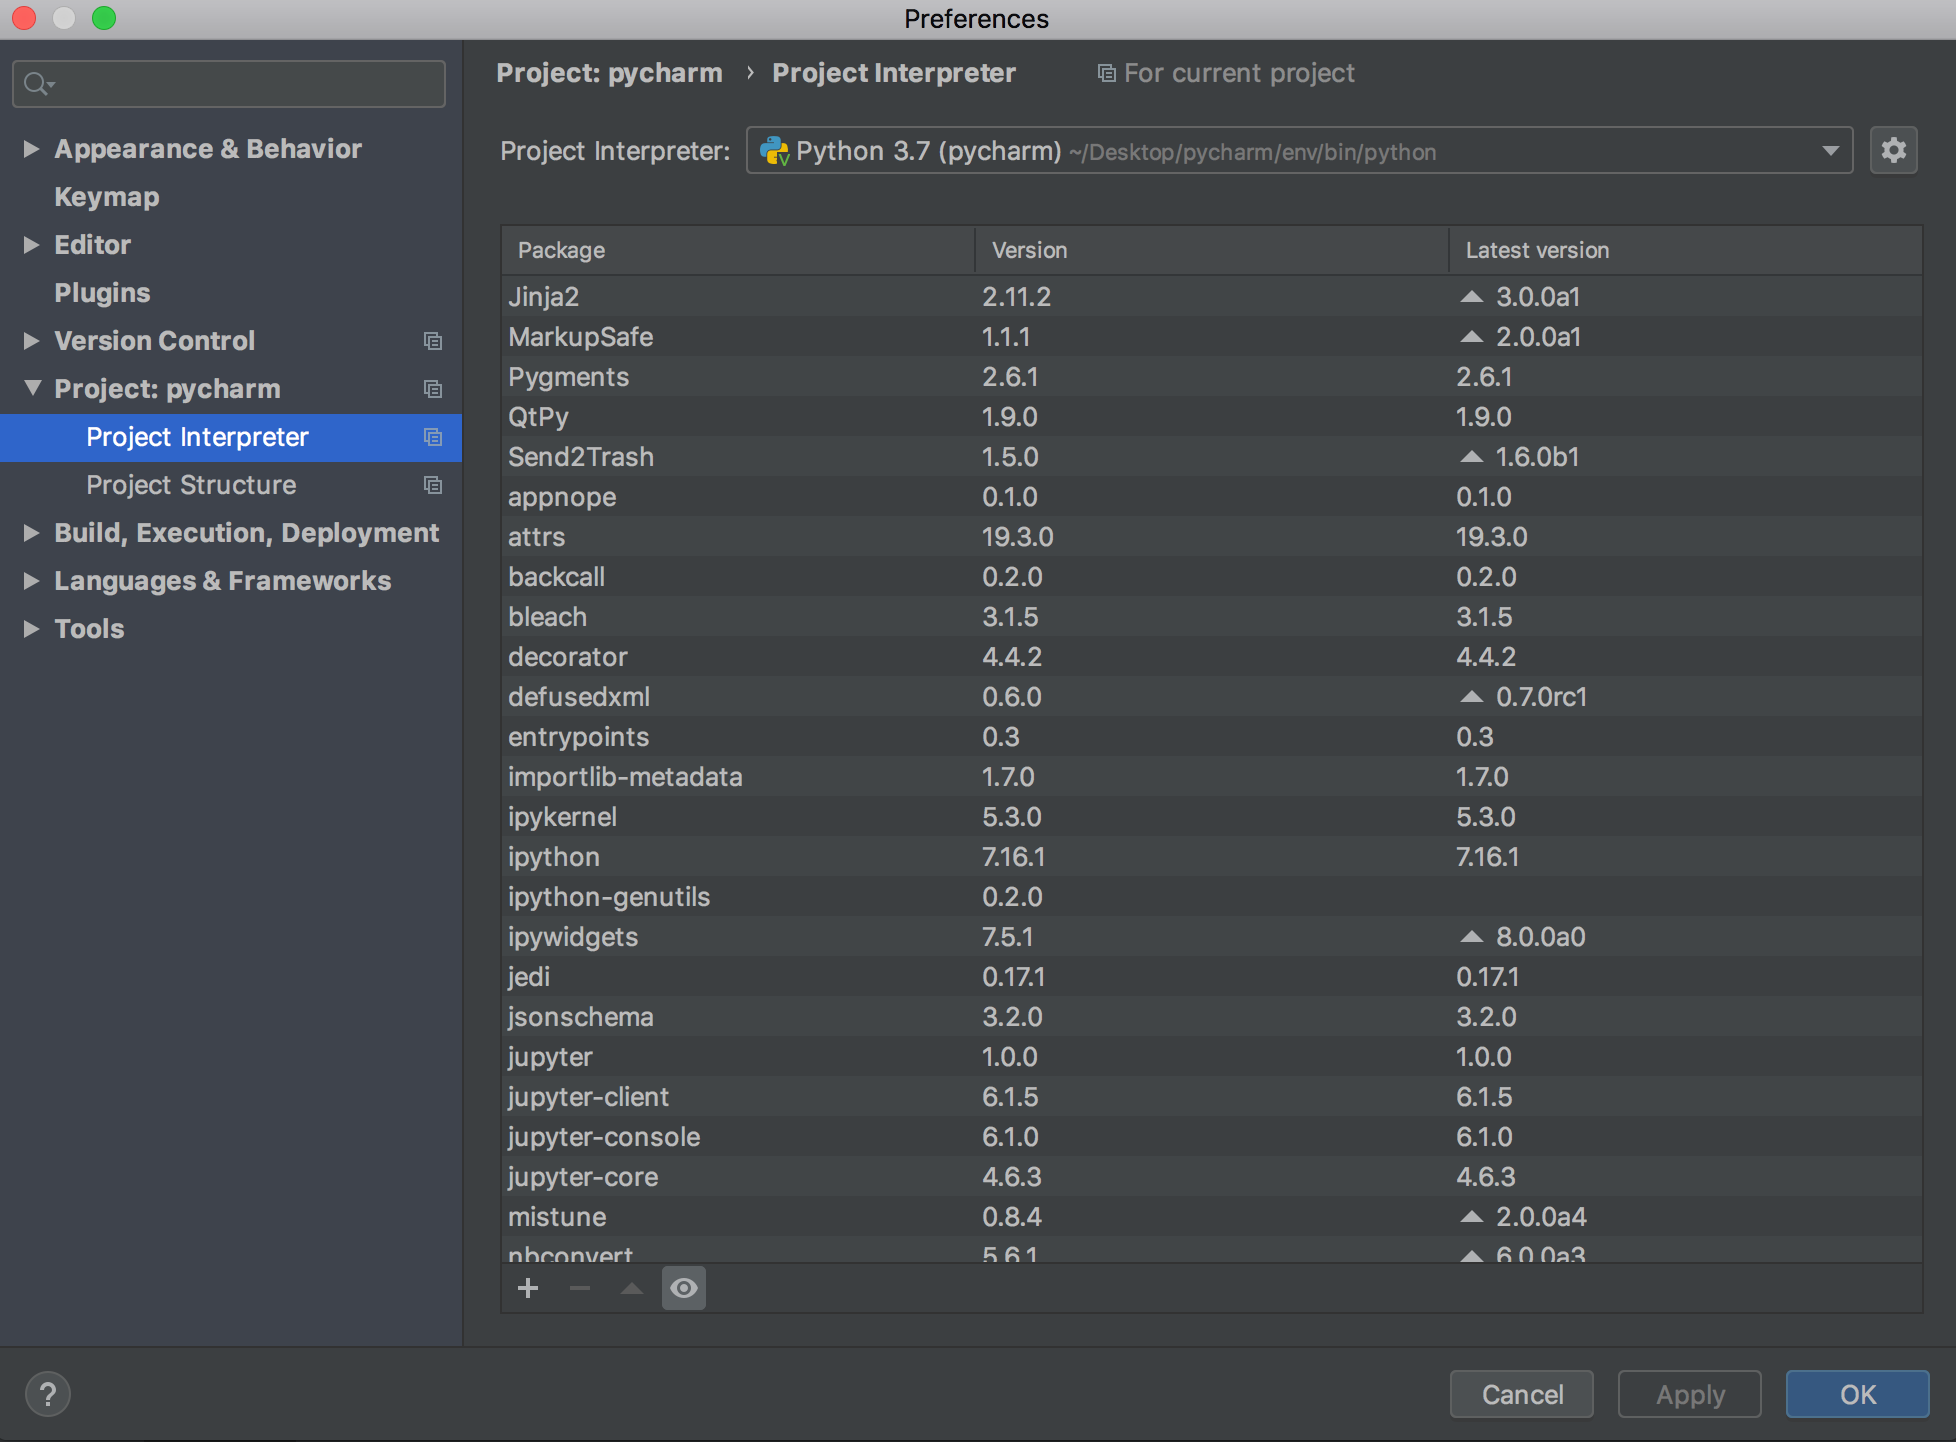Select the entrypoints package row
The height and width of the screenshot is (1442, 1956).
pos(1212,737)
